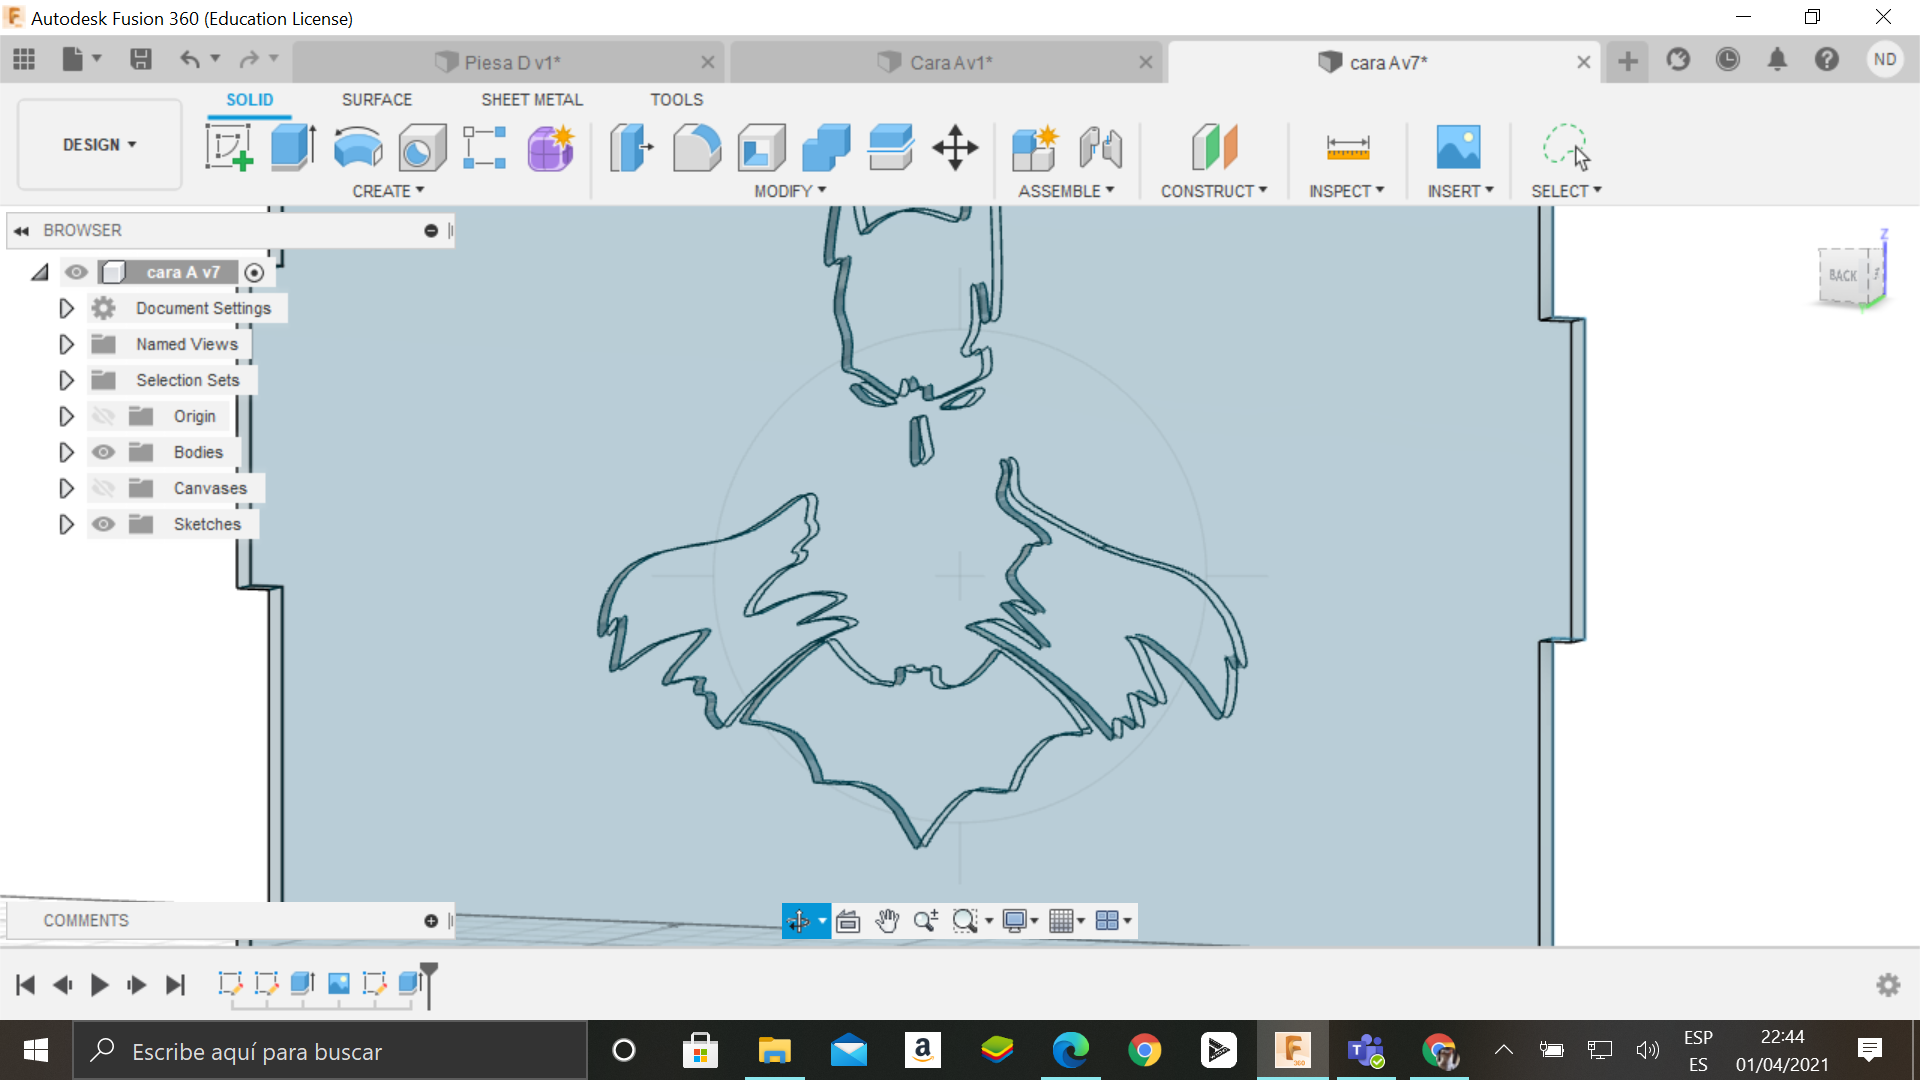
Task: Switch to the SHEET METAL tab
Action: 532,99
